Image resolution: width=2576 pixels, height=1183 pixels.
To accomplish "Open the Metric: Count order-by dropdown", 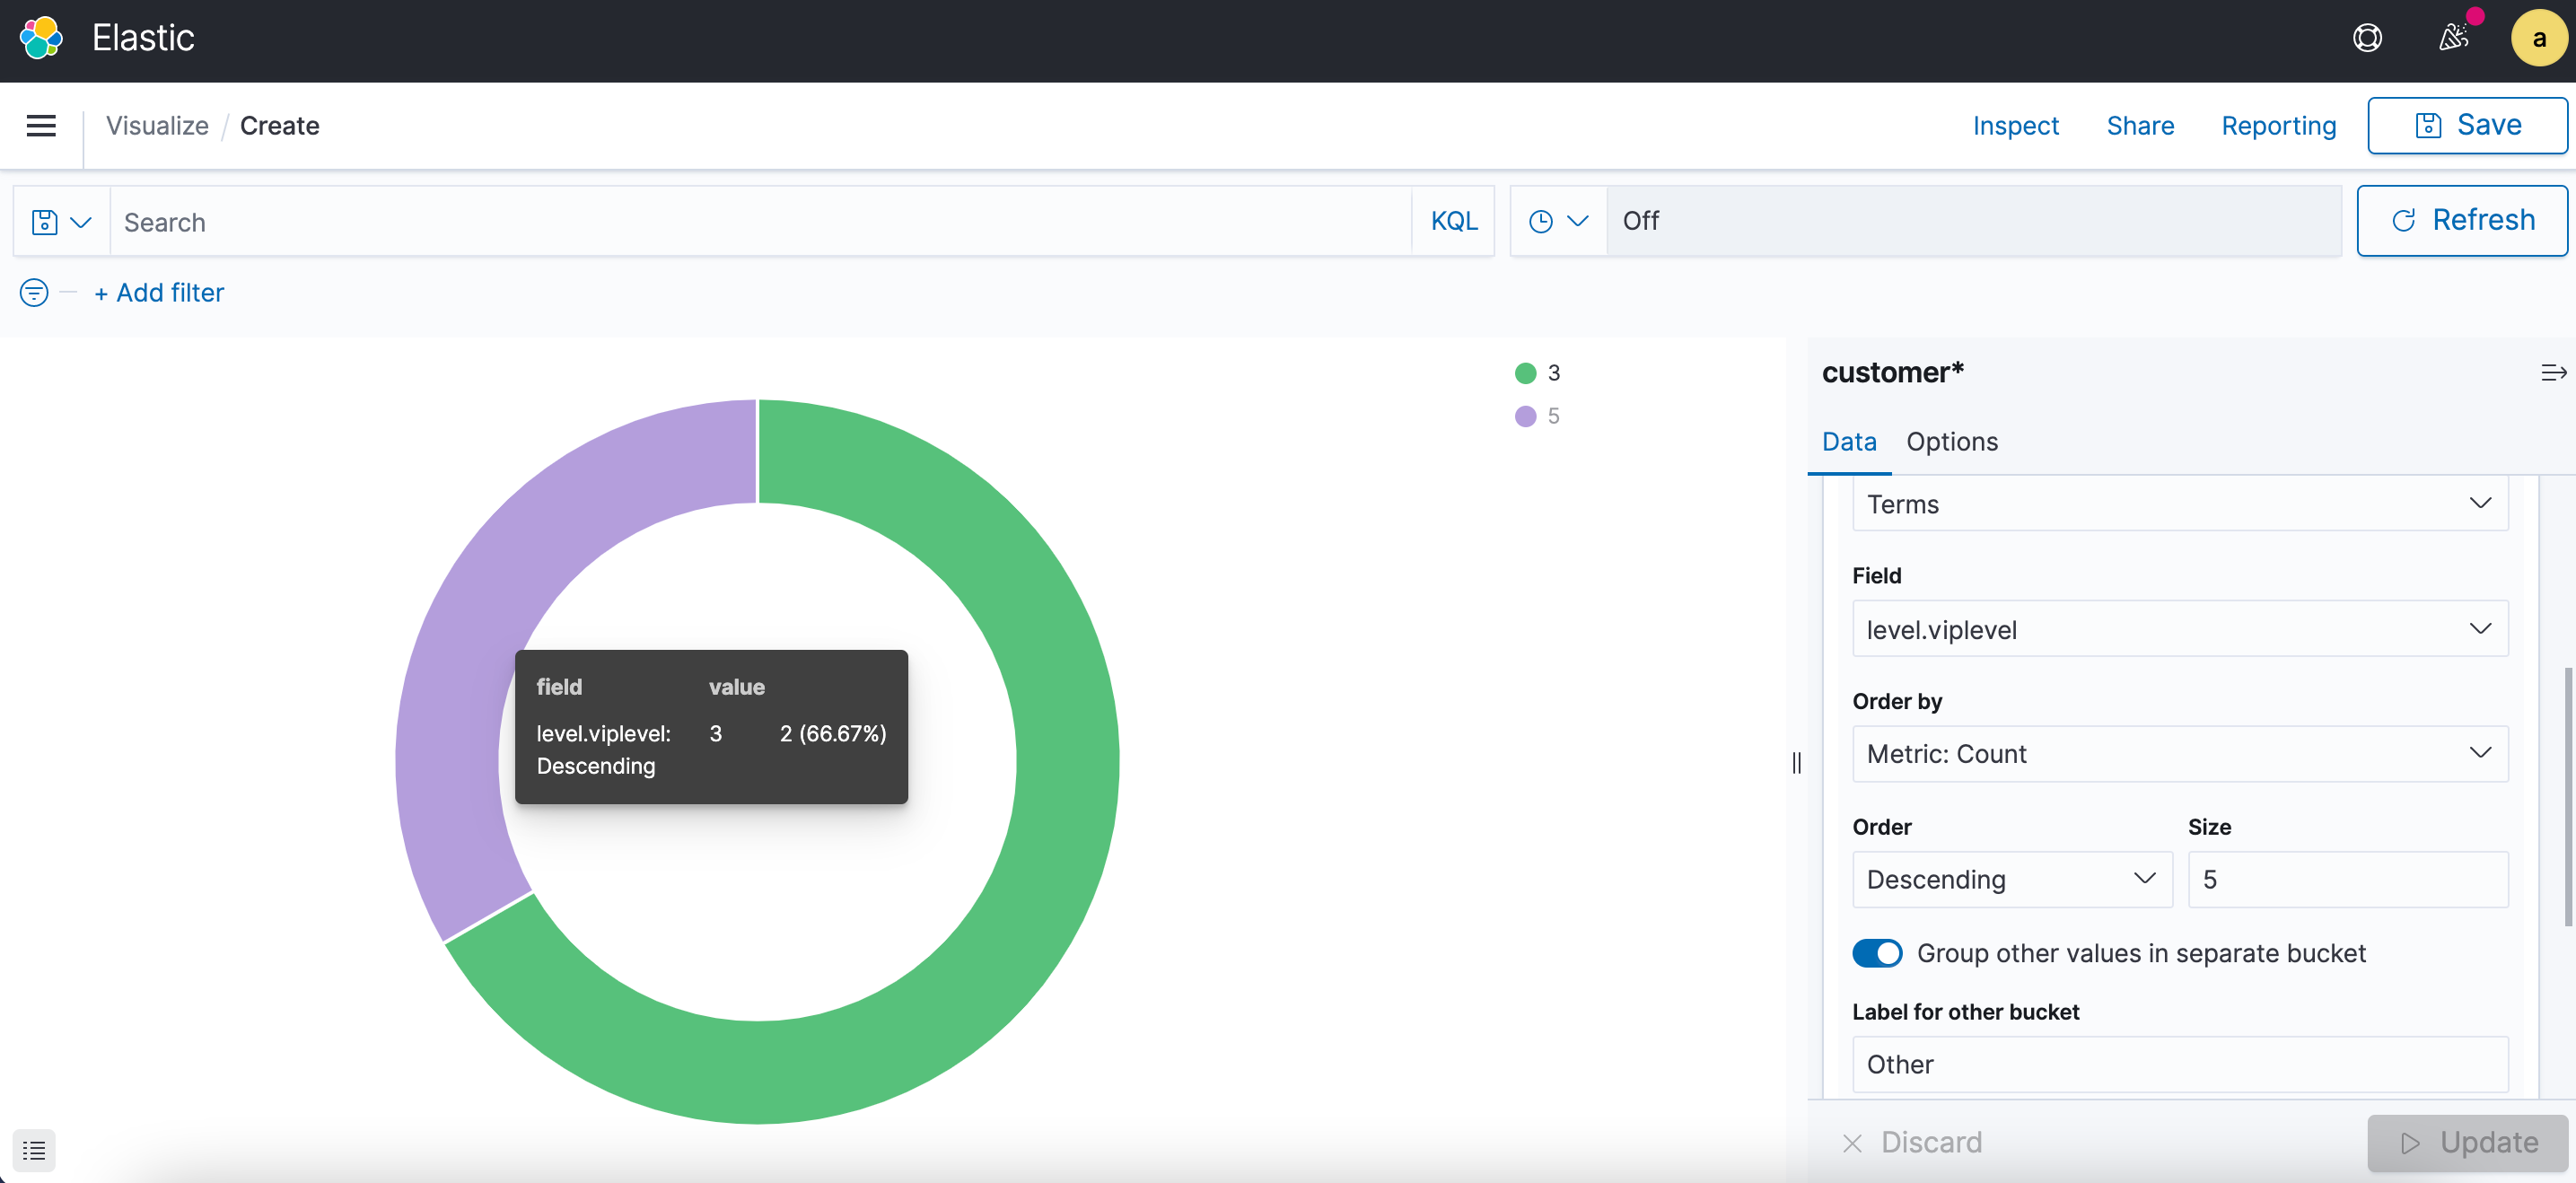I will coord(2180,754).
